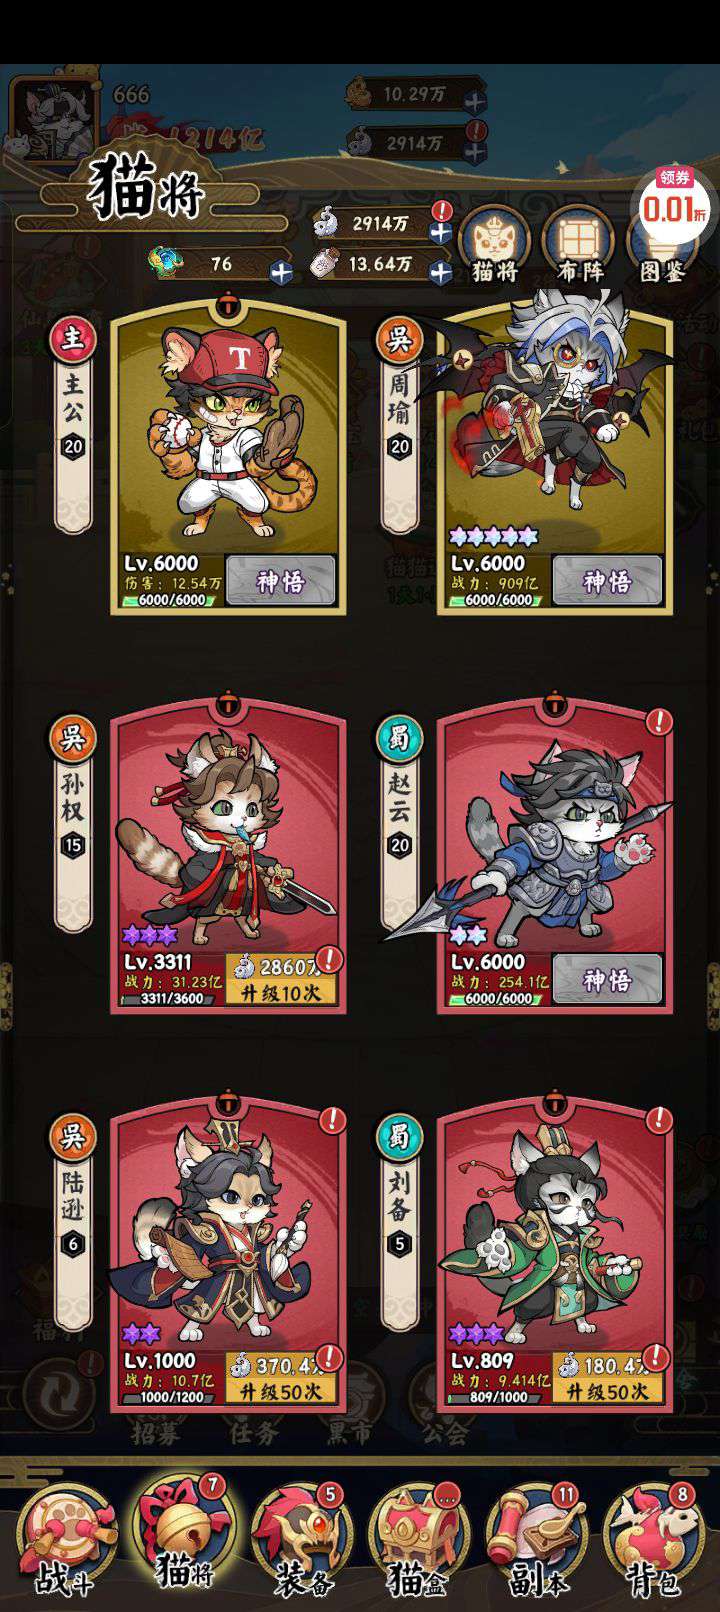The height and width of the screenshot is (1612, 720).
Task: Open the 猫将 roster icon at top
Action: (x=495, y=244)
